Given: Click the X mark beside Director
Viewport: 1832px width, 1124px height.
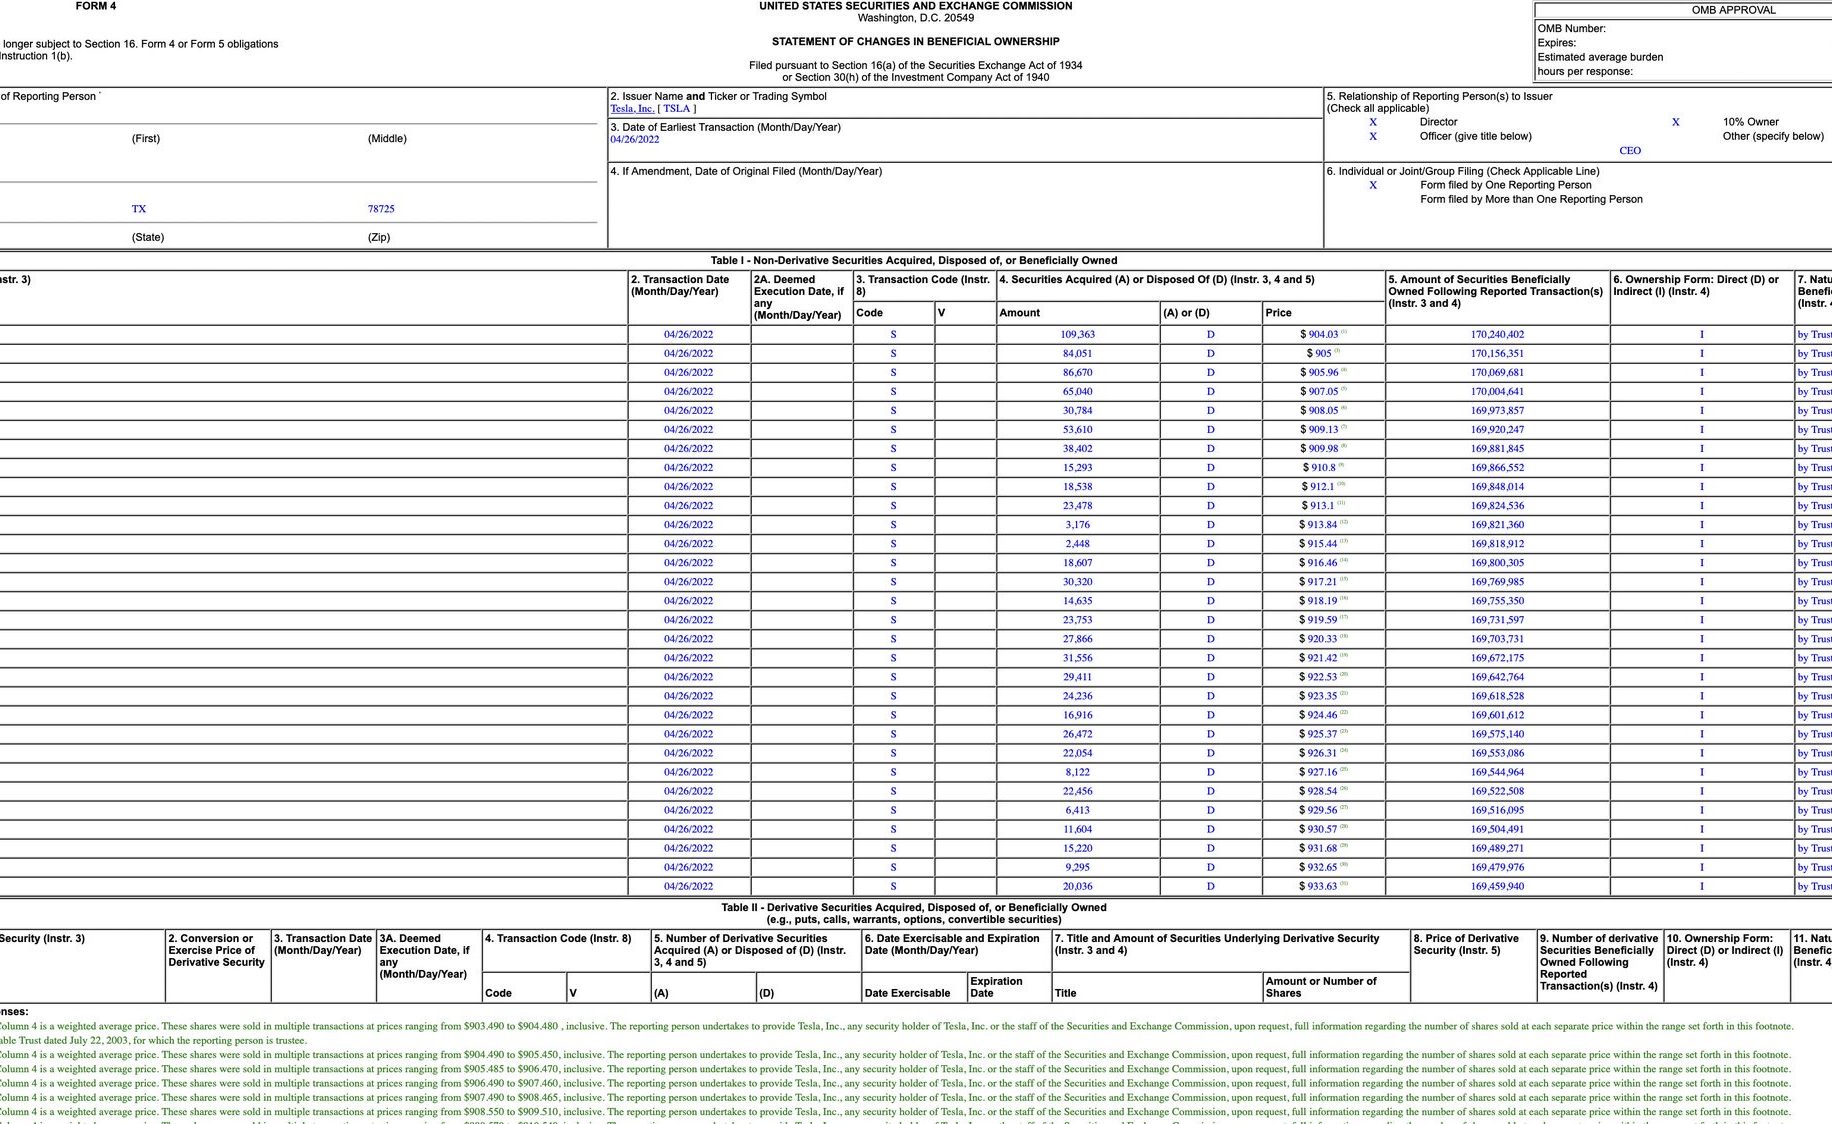Looking at the screenshot, I should click(x=1373, y=122).
